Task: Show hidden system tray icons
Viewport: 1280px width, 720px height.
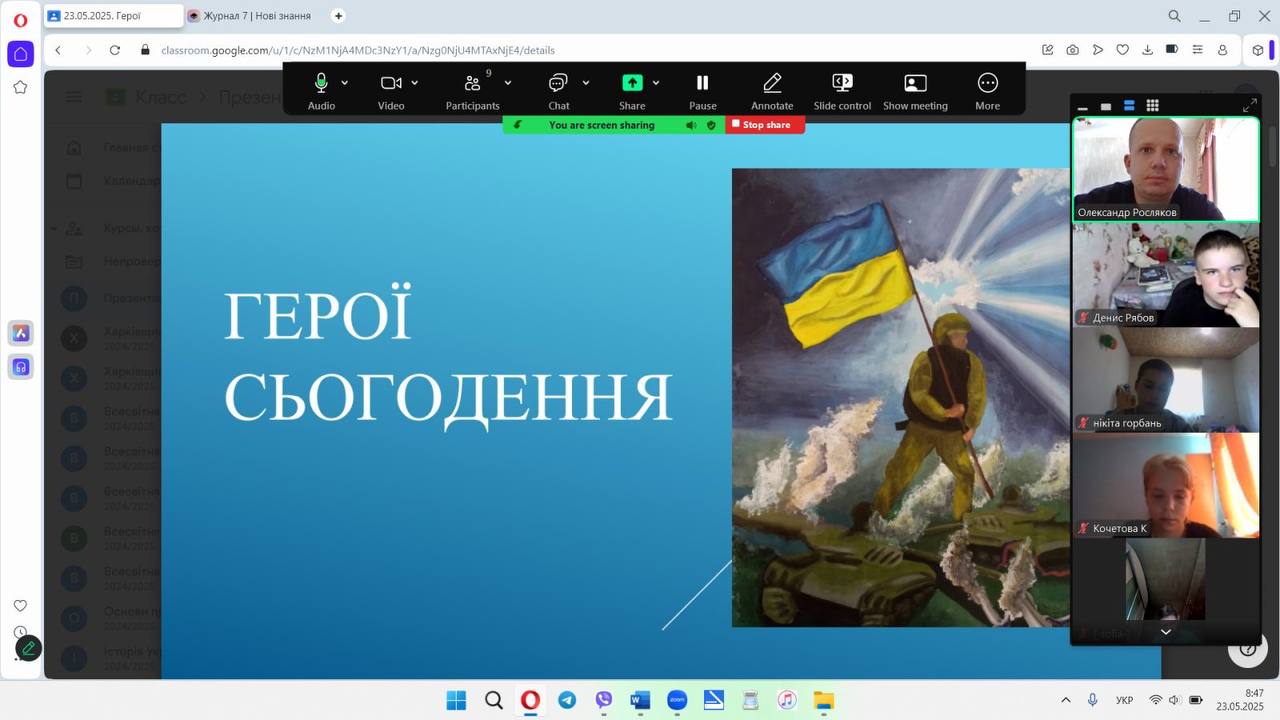Action: pyautogui.click(x=1065, y=700)
